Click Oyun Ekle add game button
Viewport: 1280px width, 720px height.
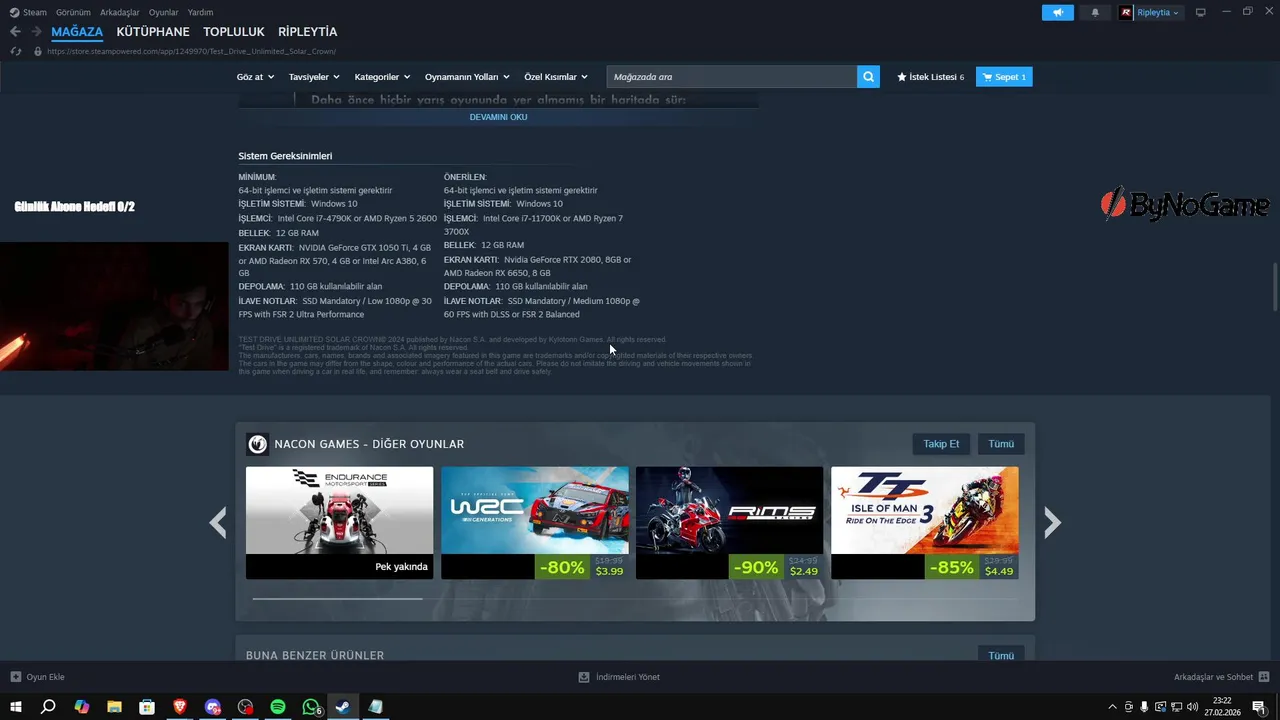pos(37,677)
